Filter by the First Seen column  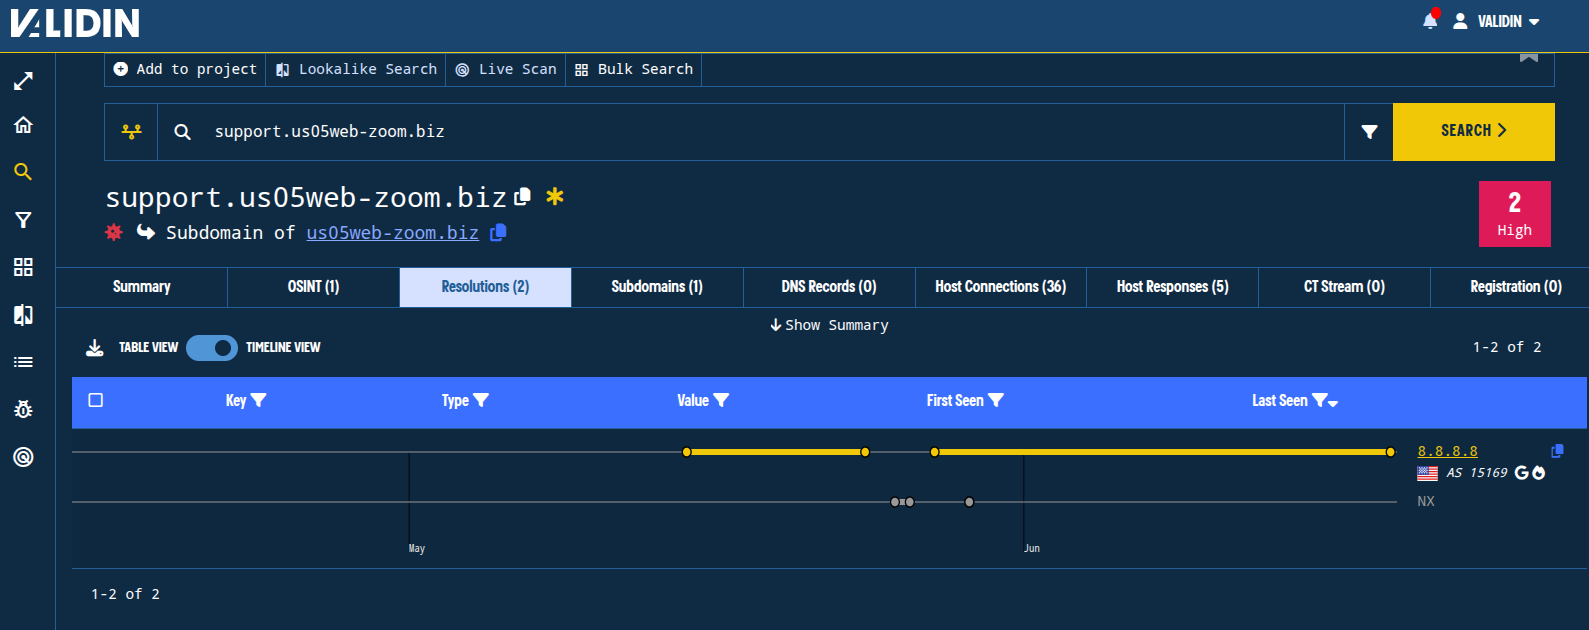(x=996, y=400)
